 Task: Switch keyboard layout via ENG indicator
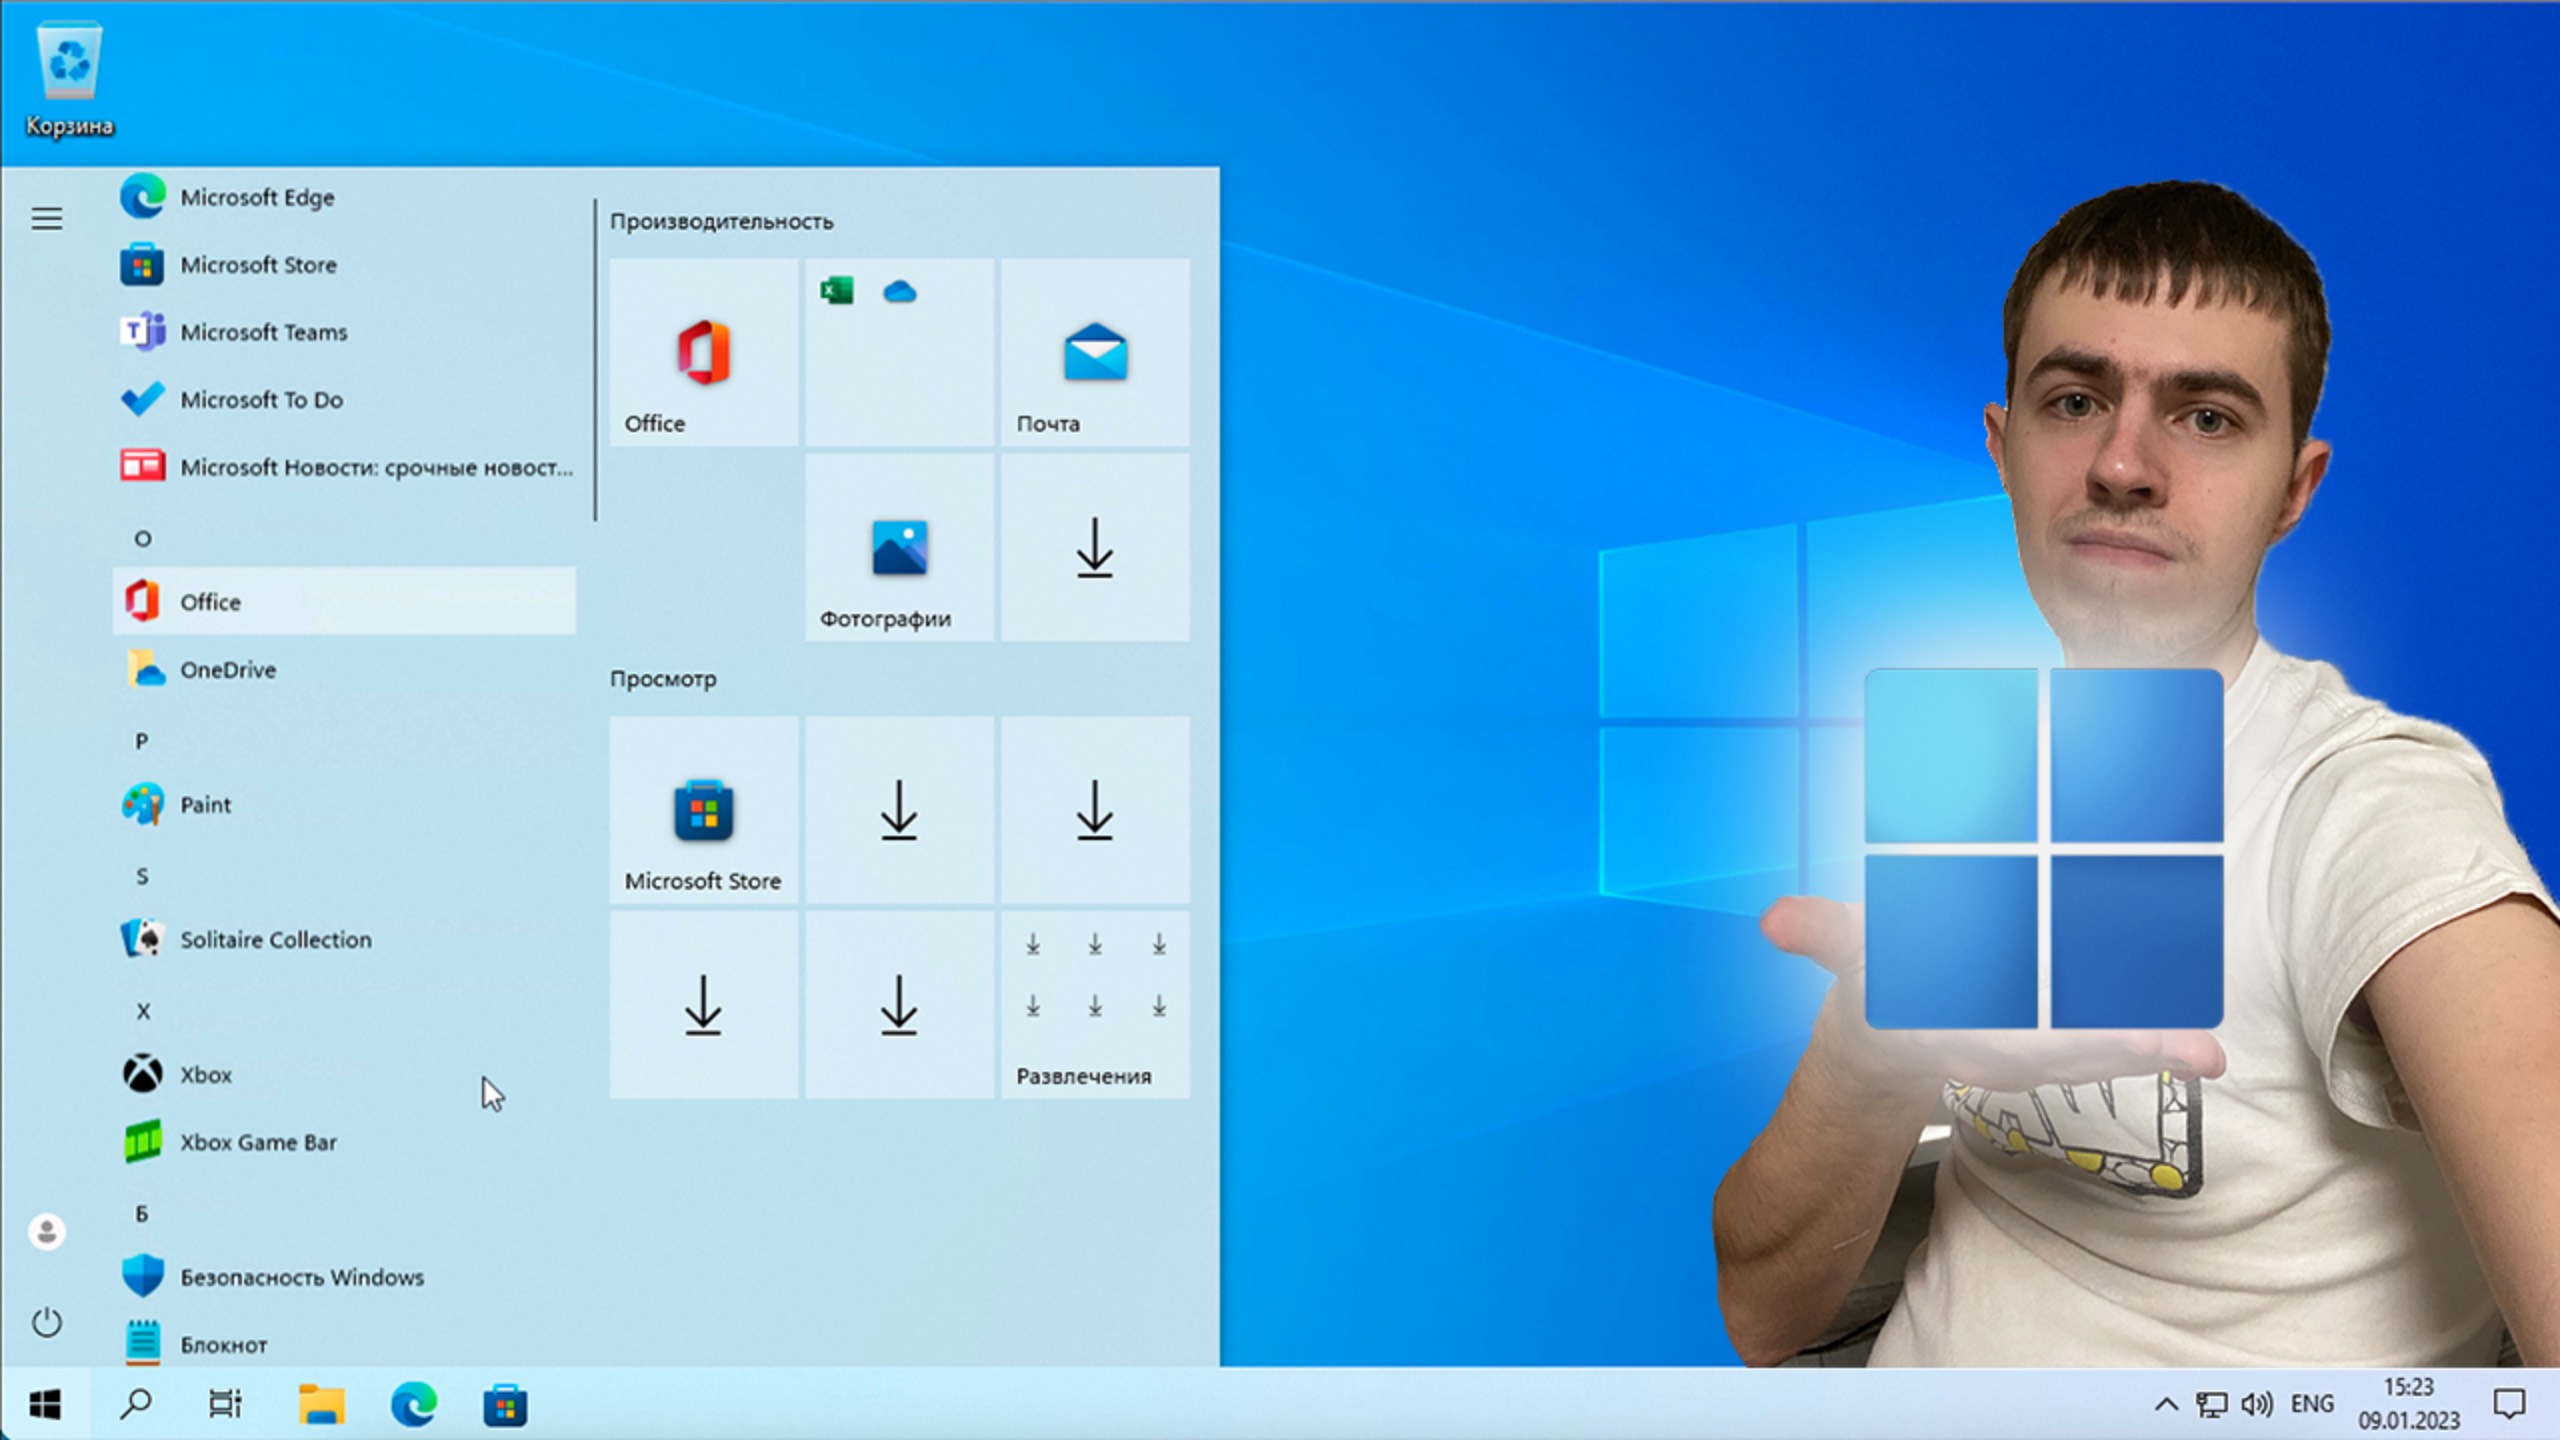pos(2312,1402)
